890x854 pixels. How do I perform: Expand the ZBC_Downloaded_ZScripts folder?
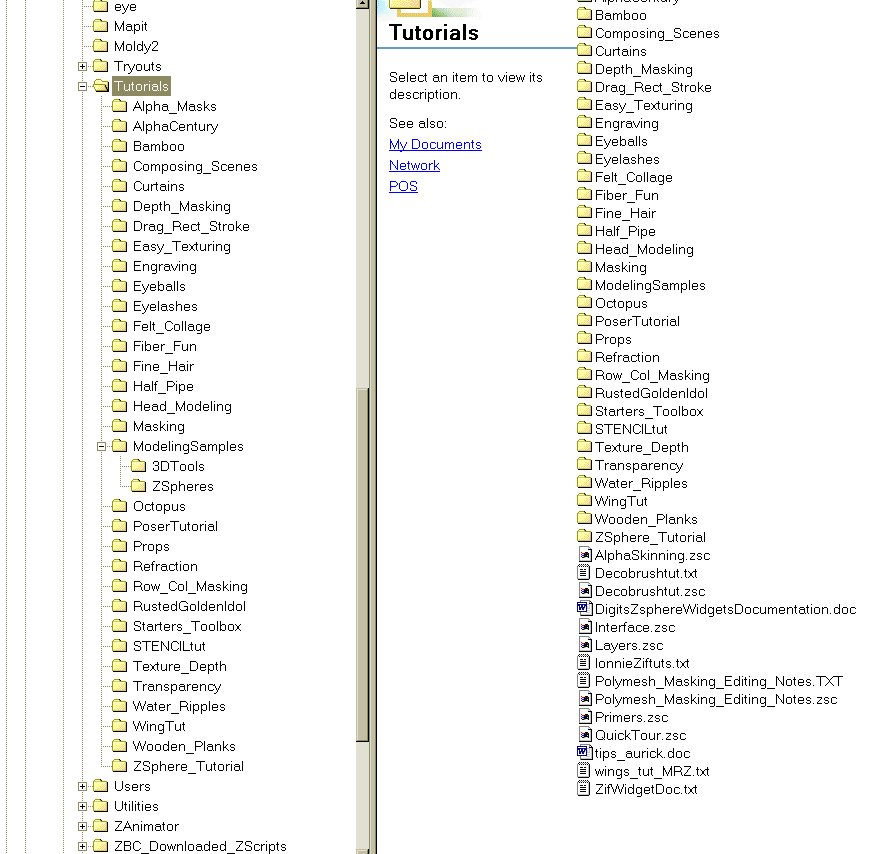[x=82, y=846]
